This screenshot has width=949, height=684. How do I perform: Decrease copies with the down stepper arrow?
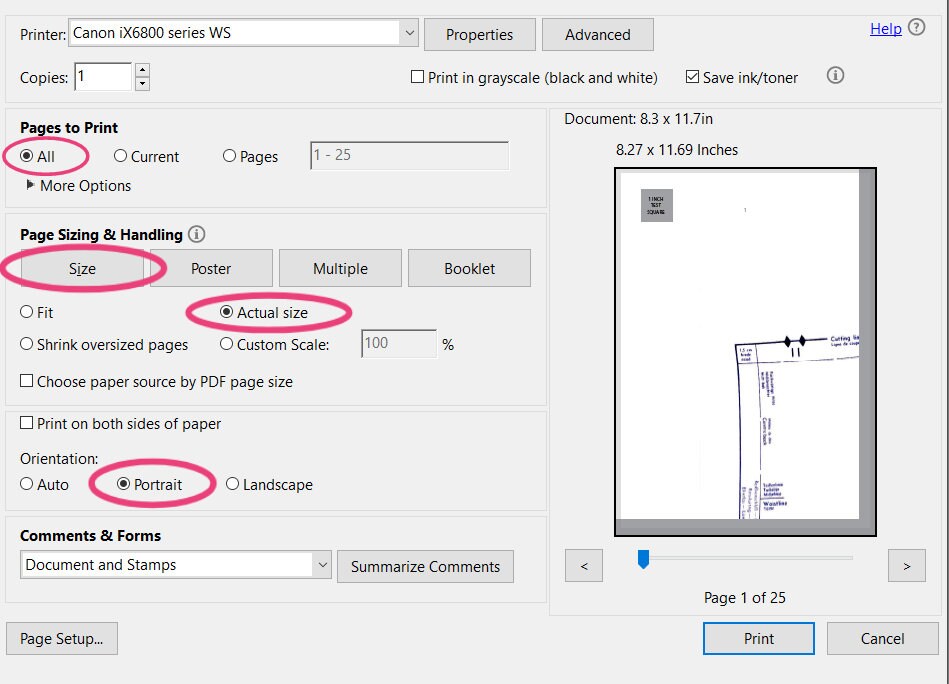point(142,84)
